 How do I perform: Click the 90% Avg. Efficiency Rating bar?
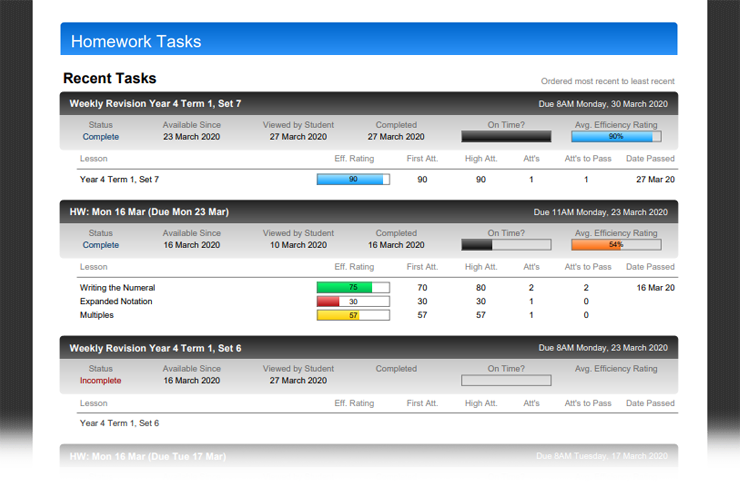615,137
